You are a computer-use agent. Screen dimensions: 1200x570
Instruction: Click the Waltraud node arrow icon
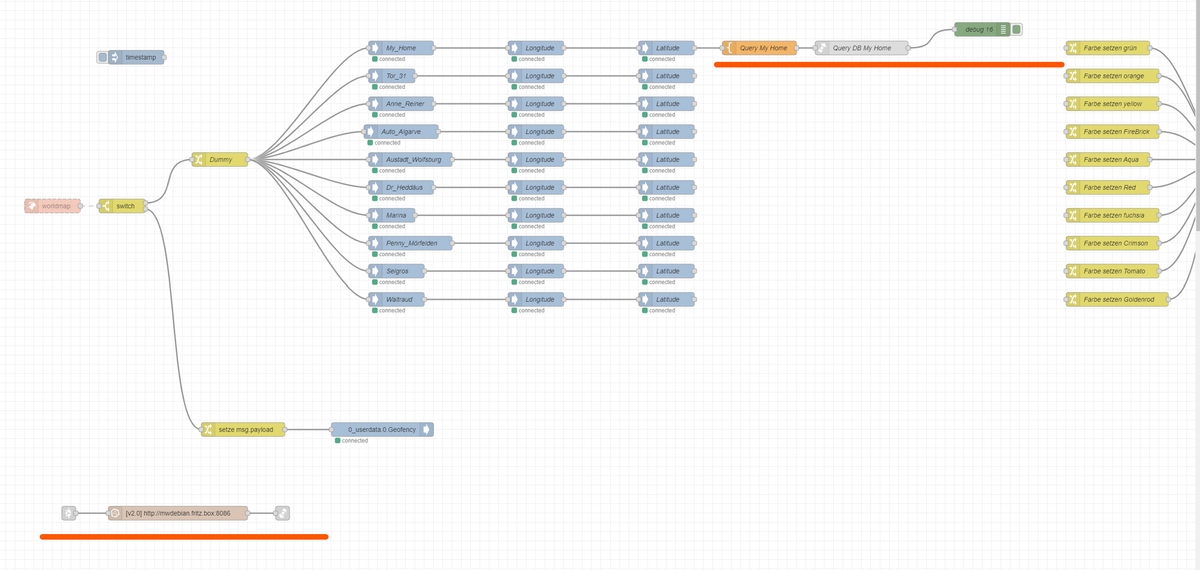[x=375, y=300]
